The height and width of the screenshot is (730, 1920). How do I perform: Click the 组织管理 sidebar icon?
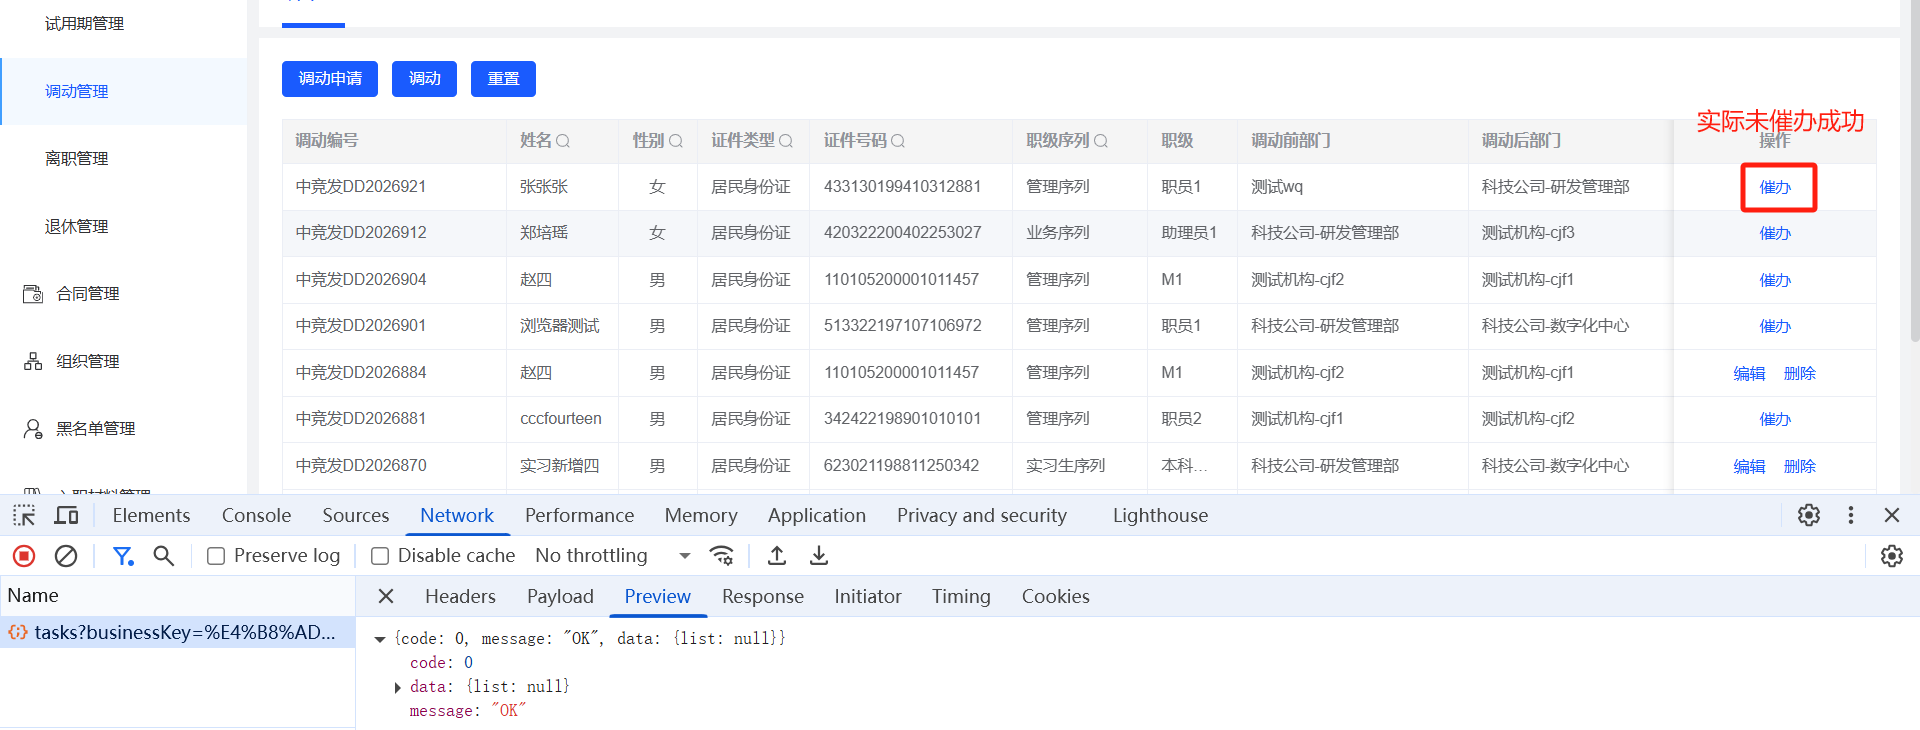click(33, 361)
